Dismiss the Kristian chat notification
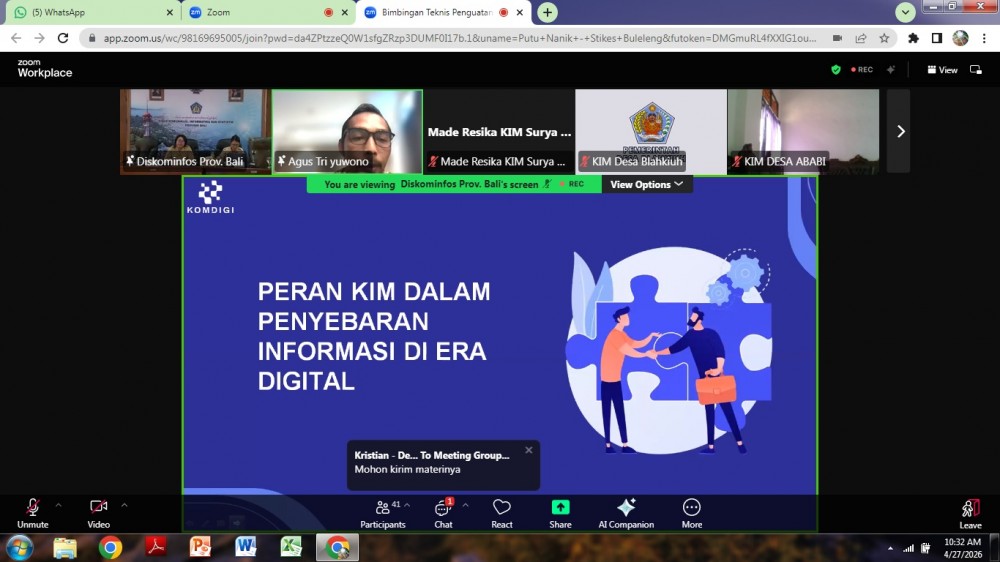The height and width of the screenshot is (562, 1000). point(529,450)
